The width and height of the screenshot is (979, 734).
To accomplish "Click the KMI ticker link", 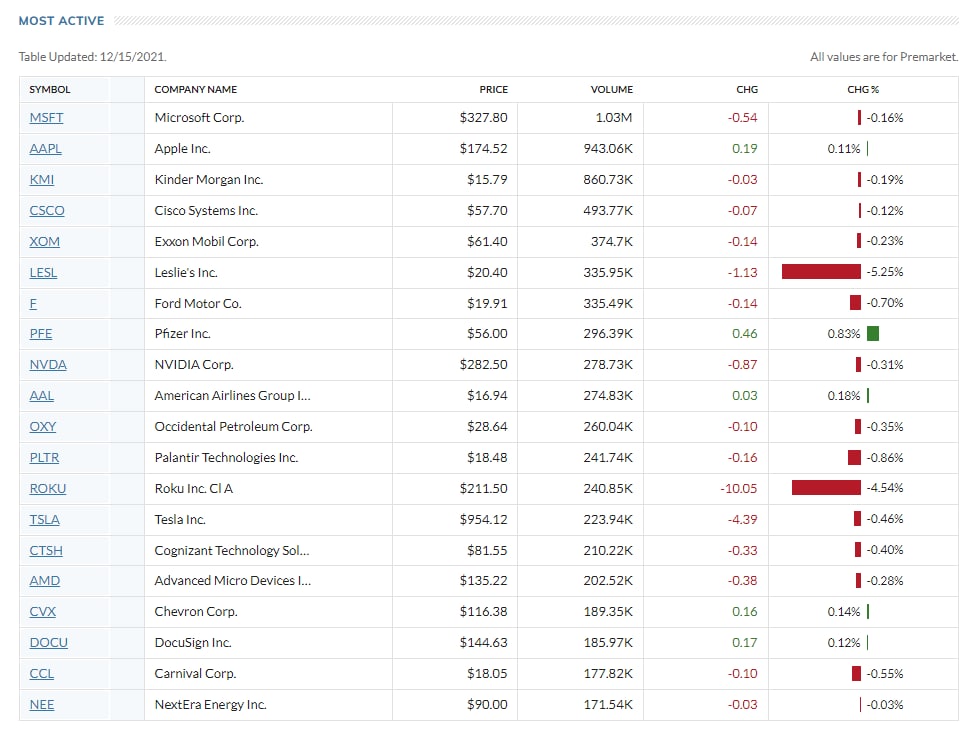I will point(42,180).
